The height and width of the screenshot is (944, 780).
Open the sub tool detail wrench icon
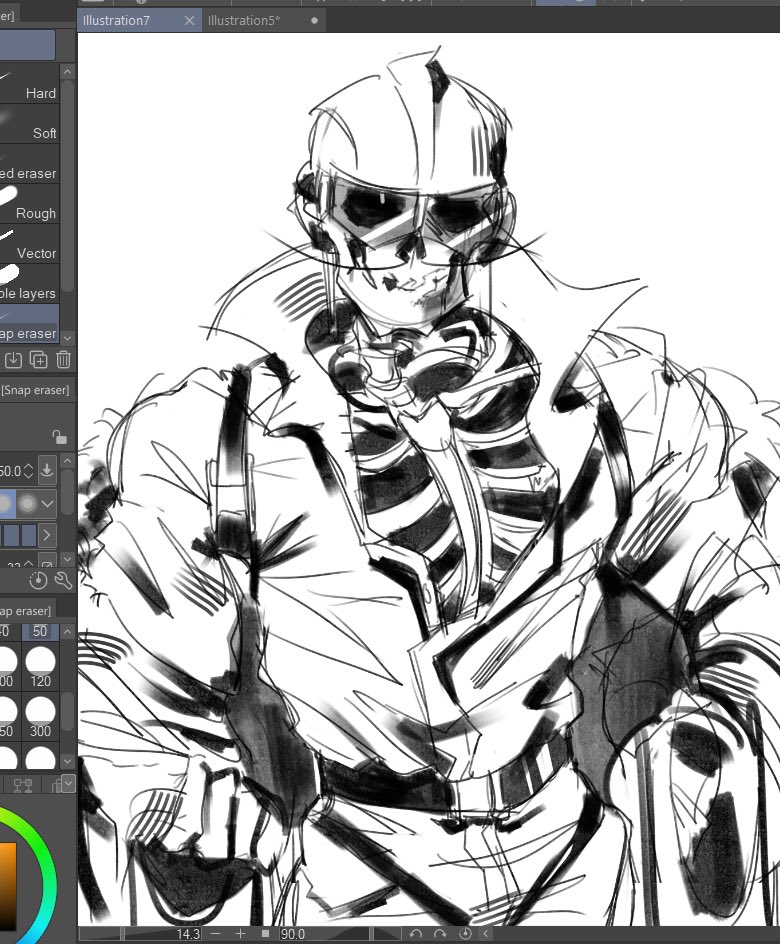pyautogui.click(x=63, y=580)
